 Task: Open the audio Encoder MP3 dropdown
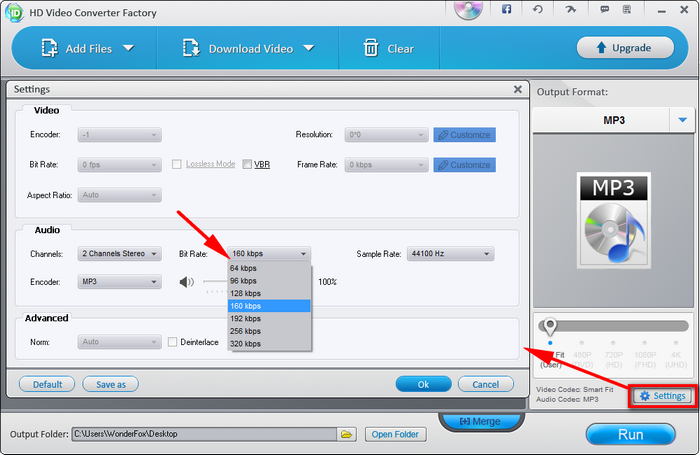120,282
